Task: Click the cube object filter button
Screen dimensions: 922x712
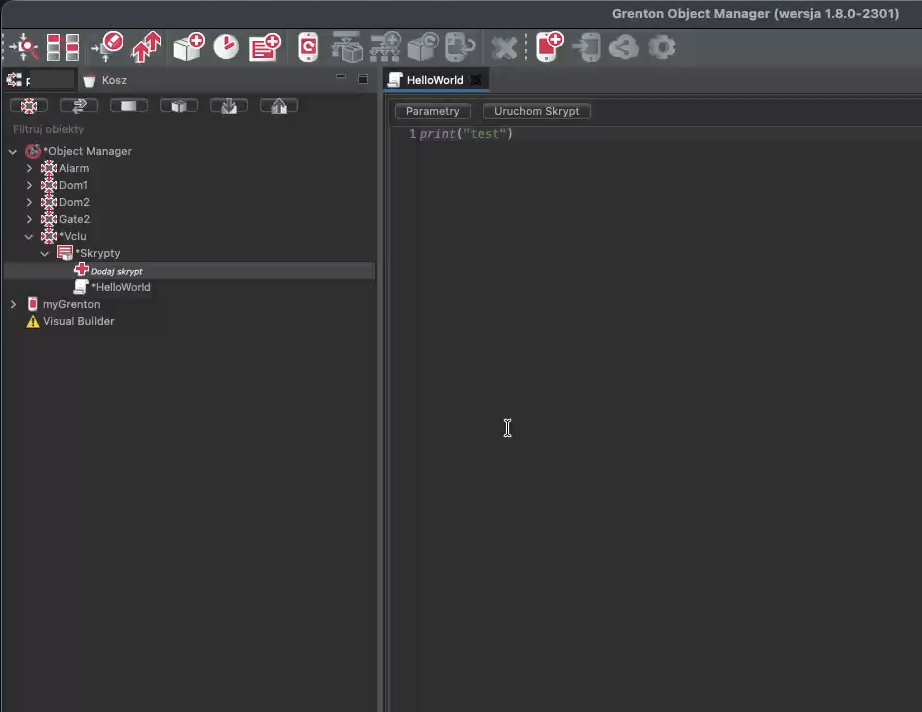Action: [x=179, y=106]
